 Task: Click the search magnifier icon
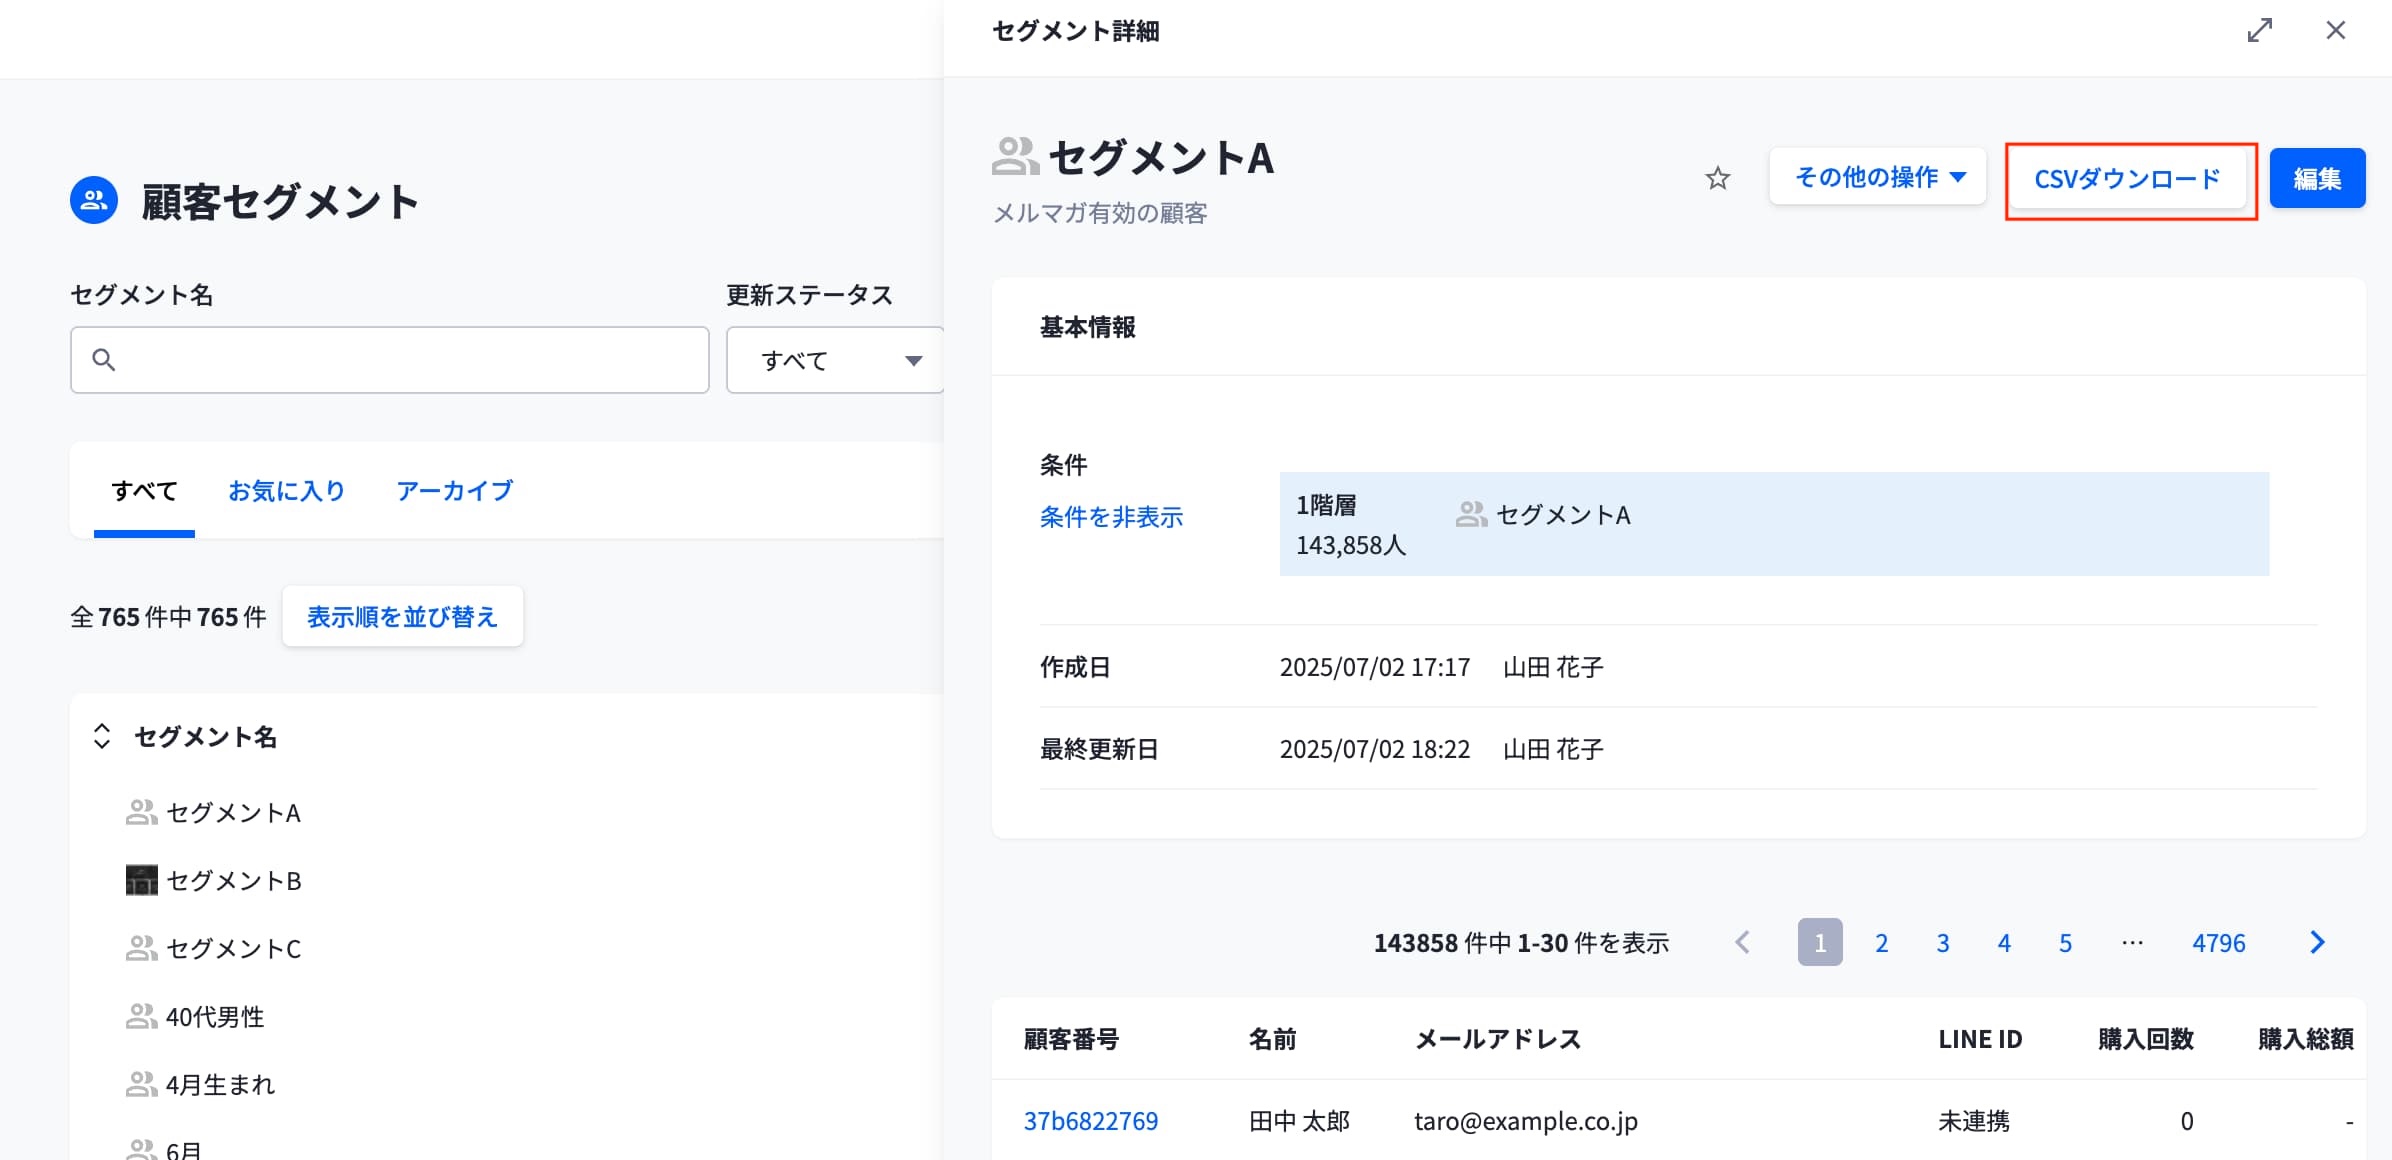click(x=104, y=360)
